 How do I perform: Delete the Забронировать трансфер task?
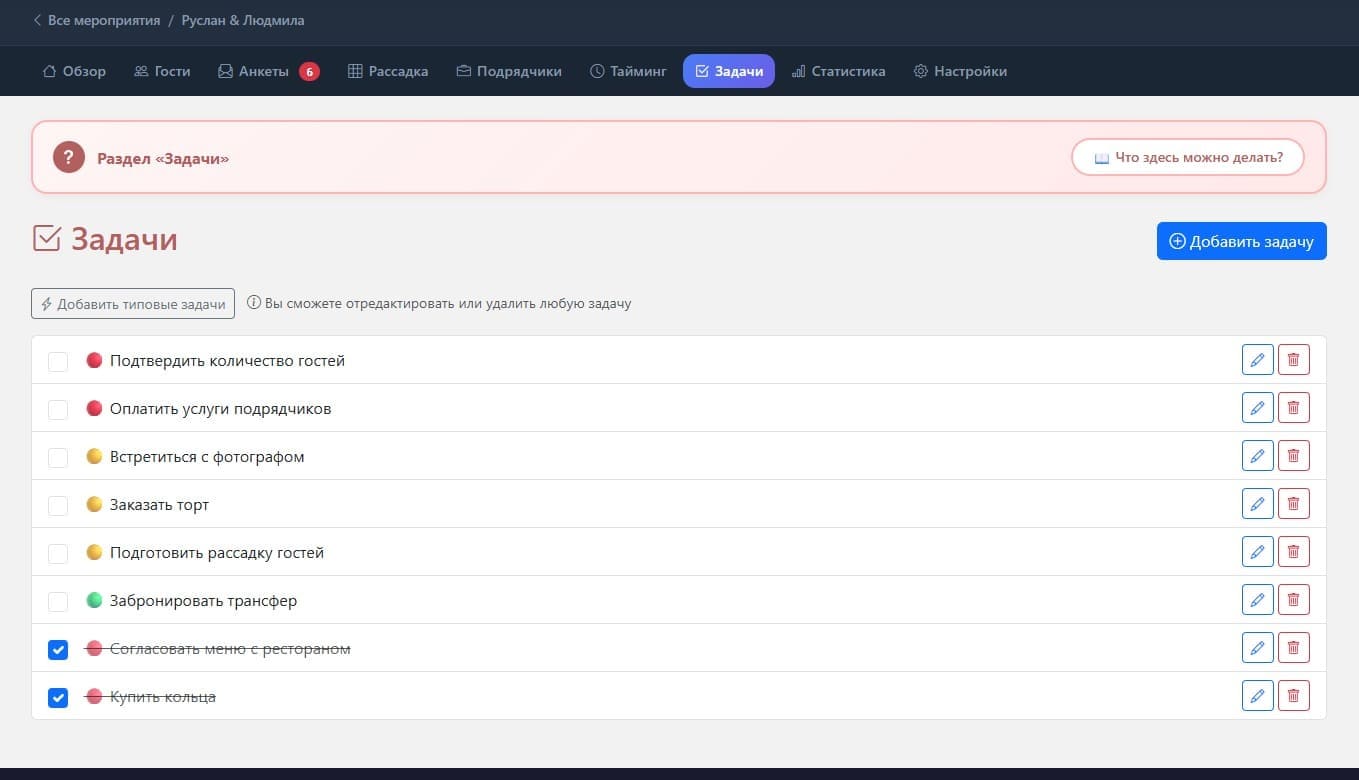tap(1293, 600)
